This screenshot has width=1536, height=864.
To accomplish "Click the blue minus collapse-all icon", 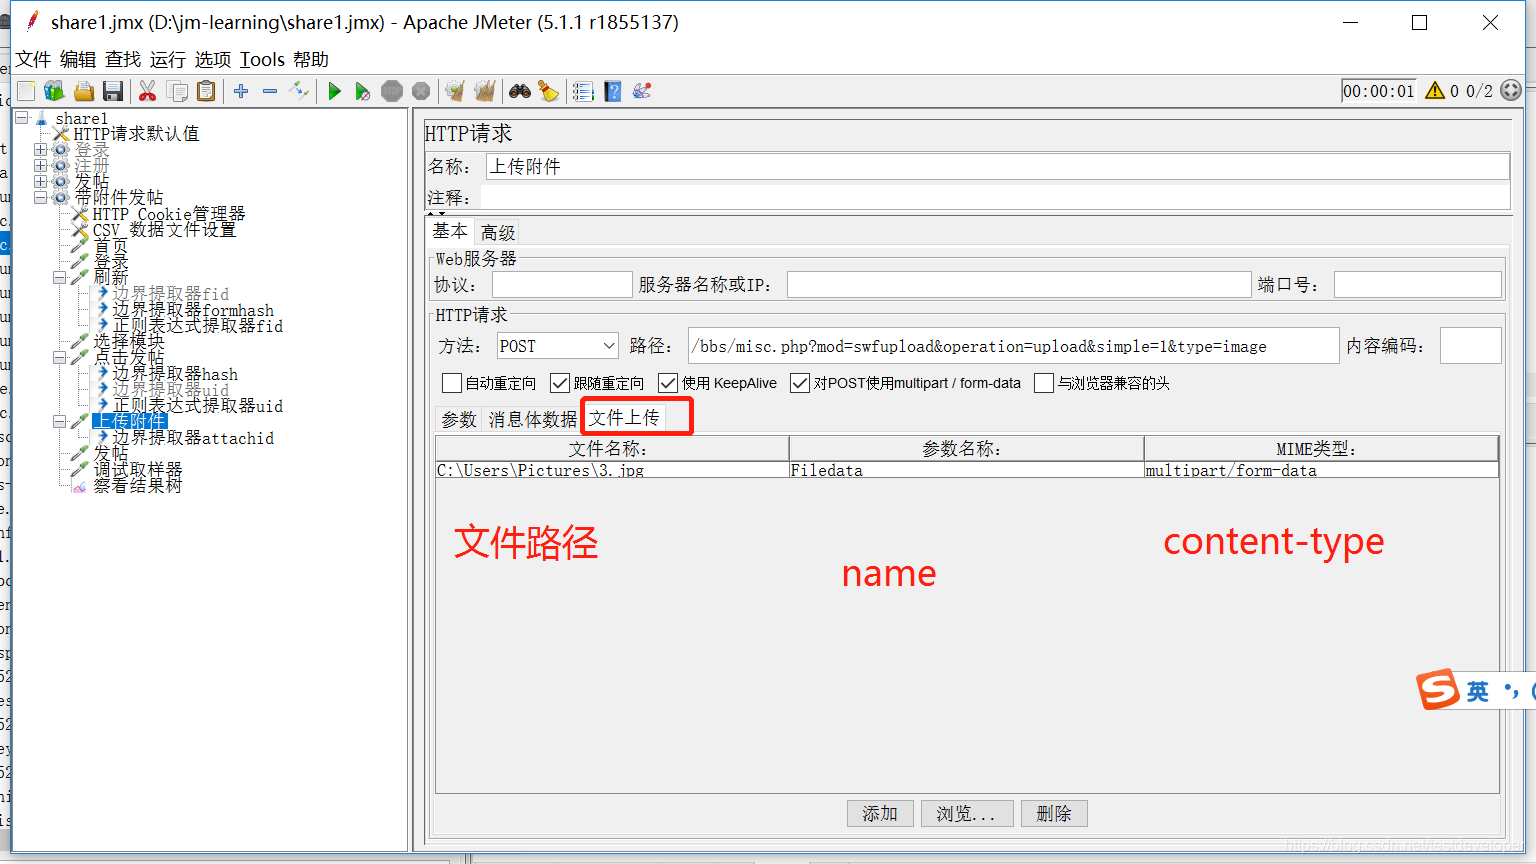I will [270, 91].
